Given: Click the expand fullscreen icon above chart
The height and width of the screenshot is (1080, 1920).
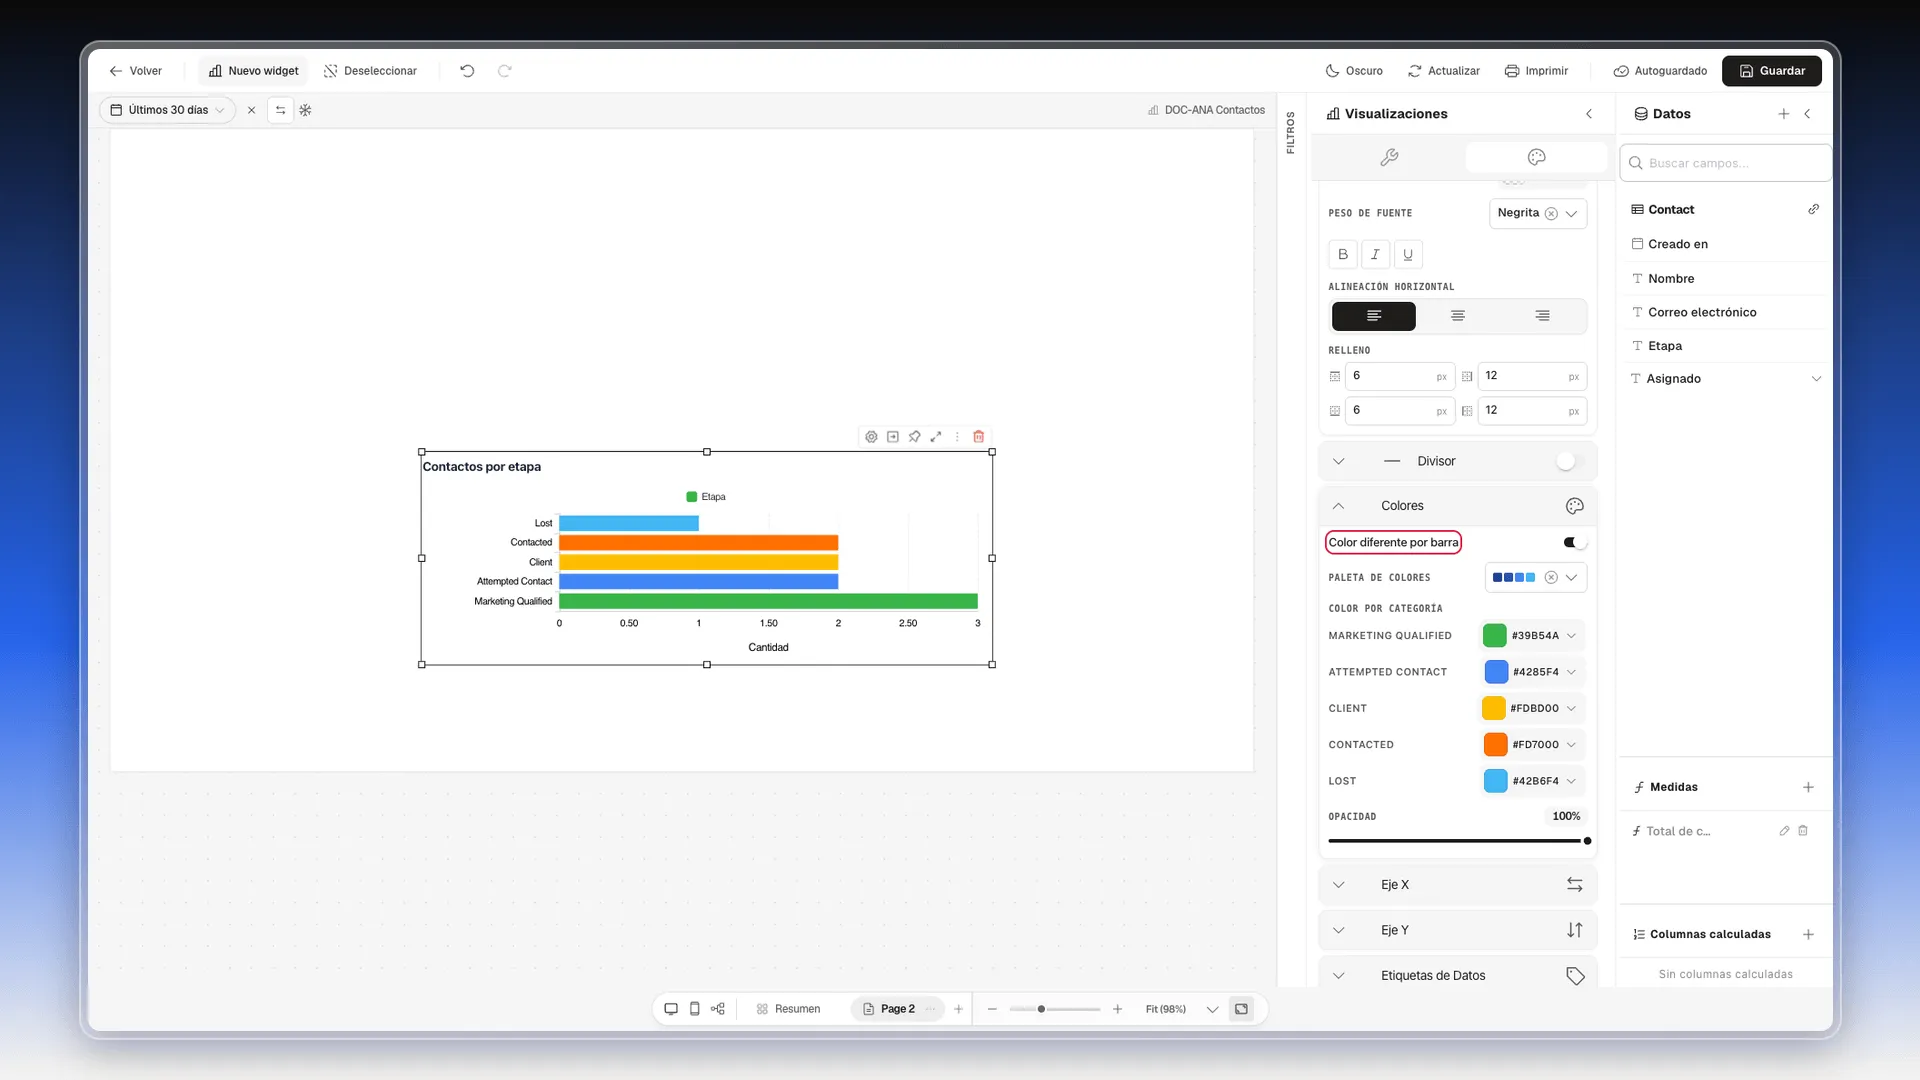Looking at the screenshot, I should click(936, 437).
